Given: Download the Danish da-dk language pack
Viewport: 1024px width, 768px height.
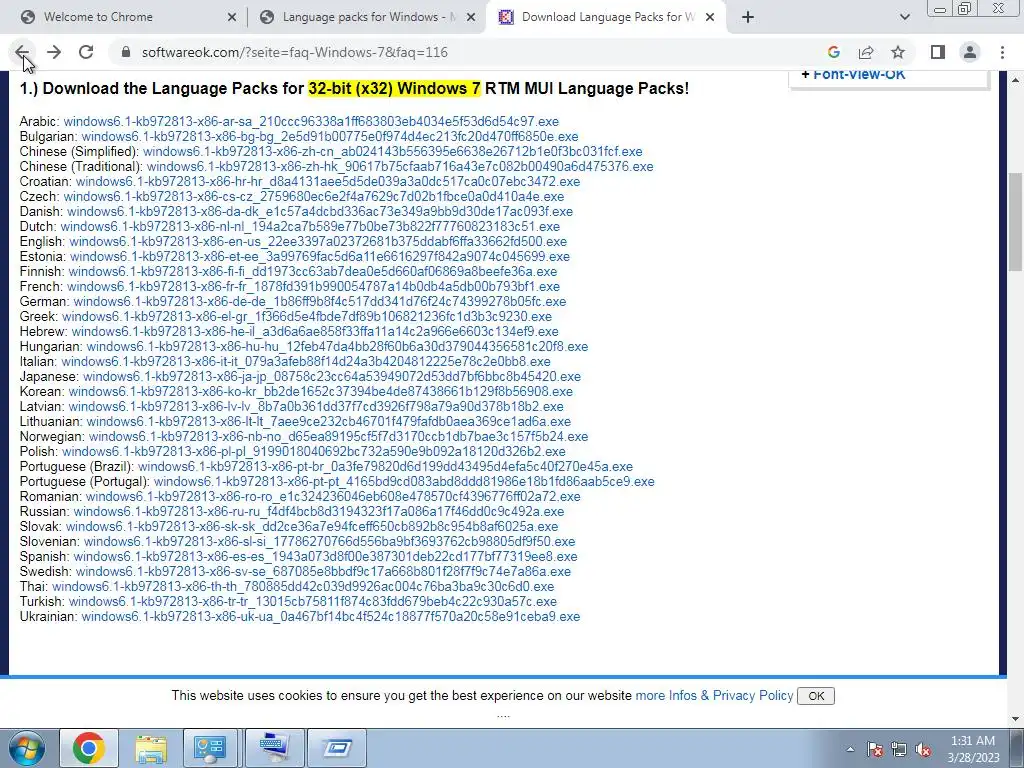Looking at the screenshot, I should (320, 212).
